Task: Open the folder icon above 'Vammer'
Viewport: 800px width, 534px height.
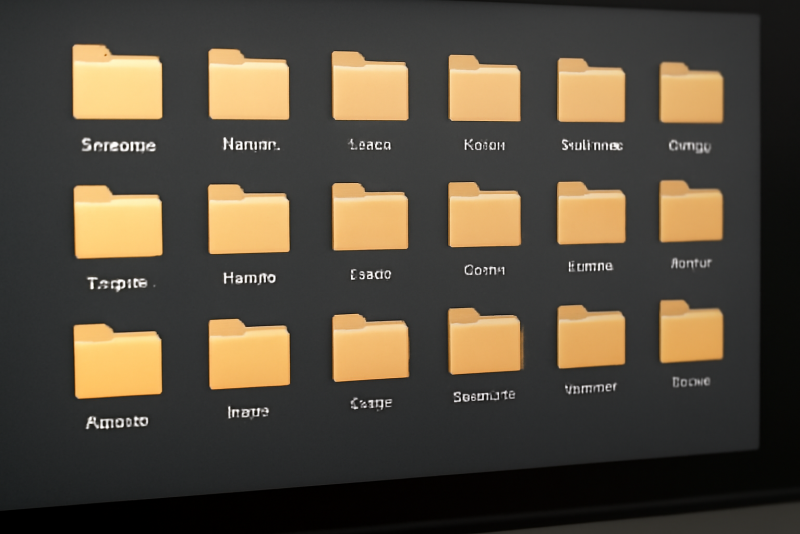Action: click(x=591, y=337)
